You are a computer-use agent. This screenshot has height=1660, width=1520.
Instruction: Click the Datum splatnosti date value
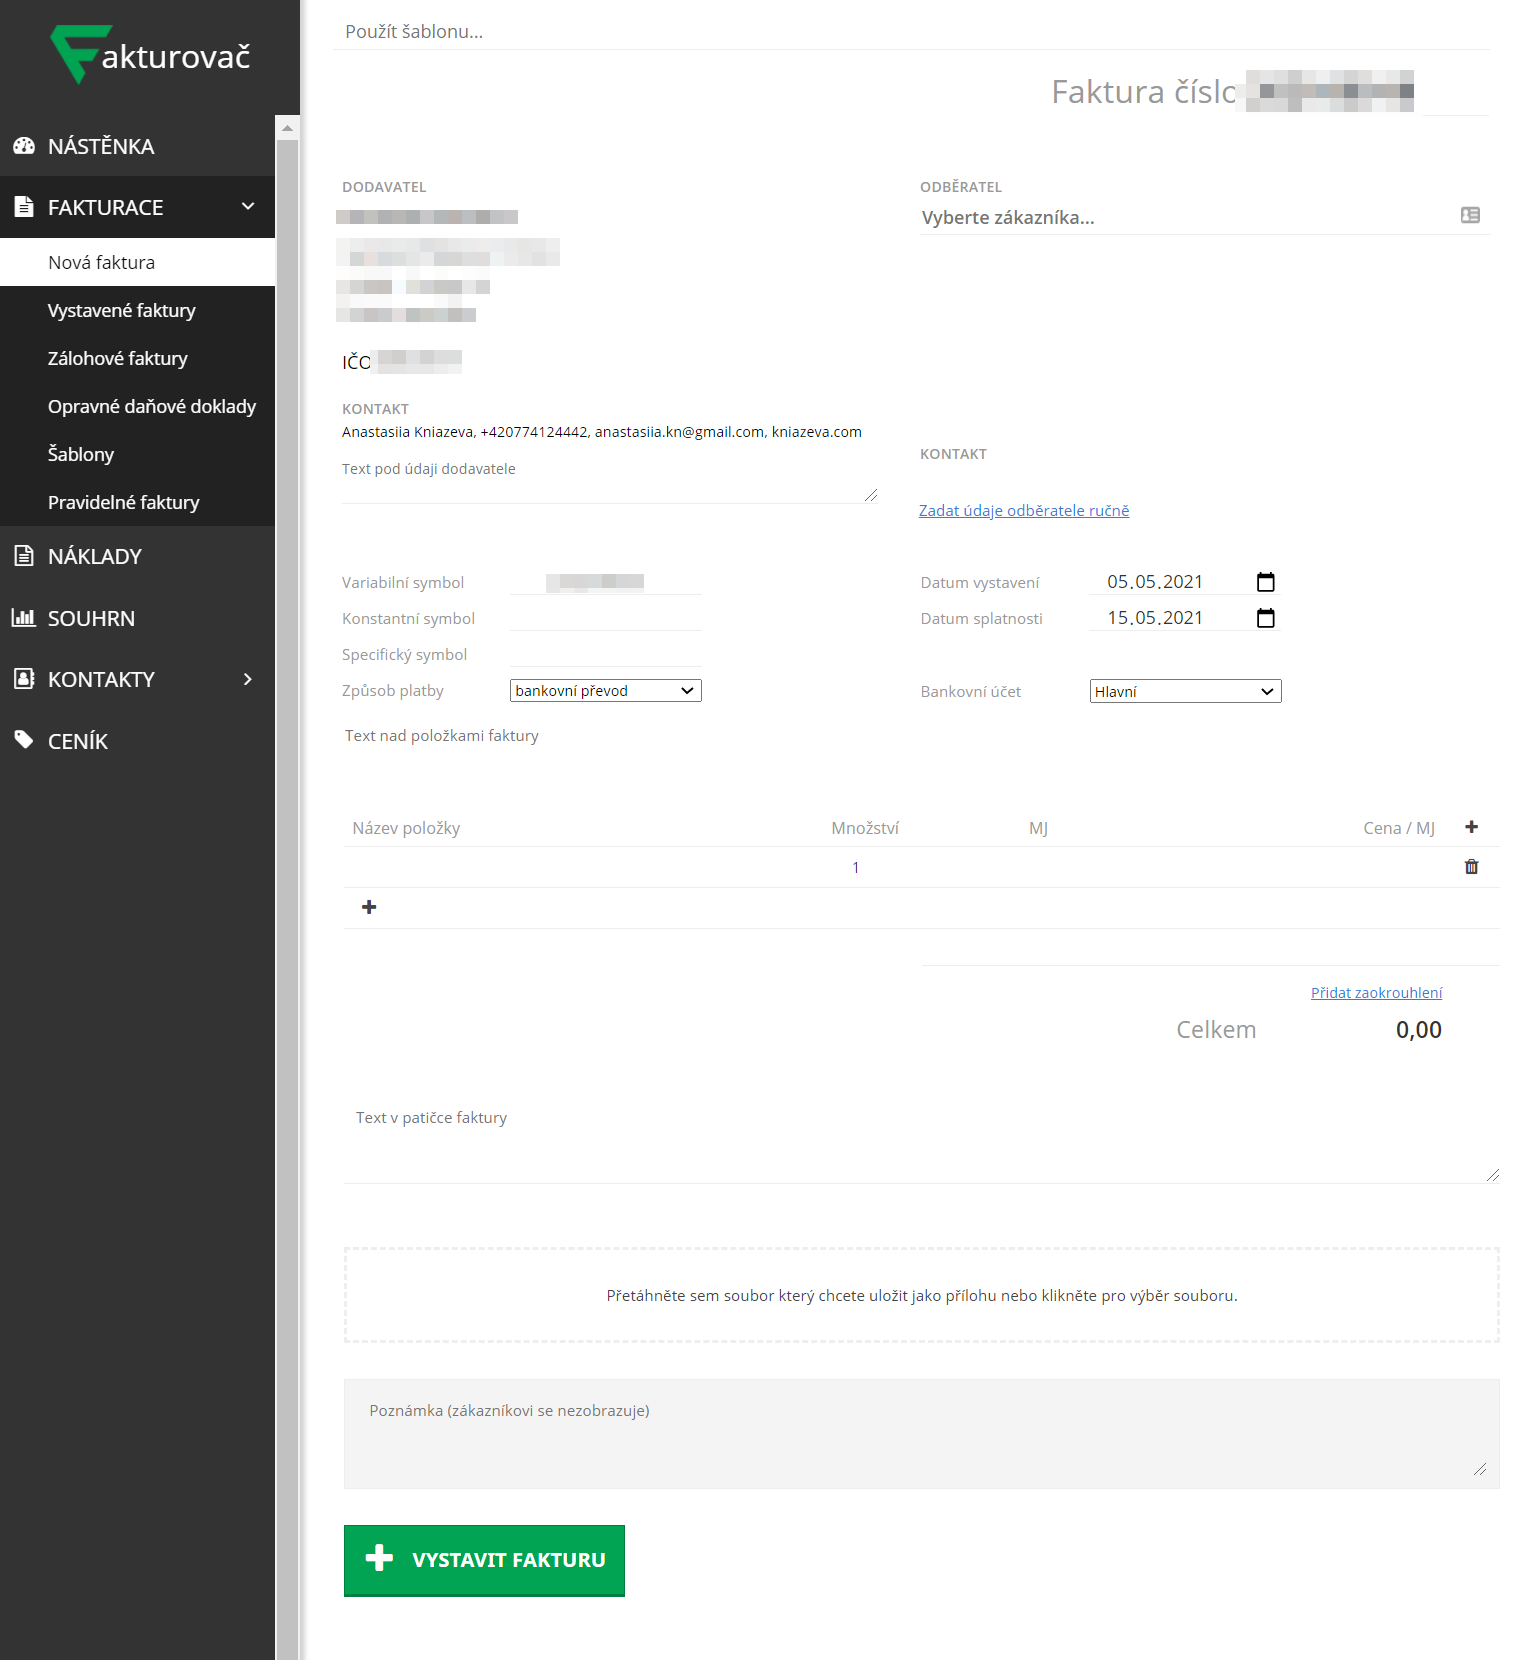pyautogui.click(x=1155, y=618)
